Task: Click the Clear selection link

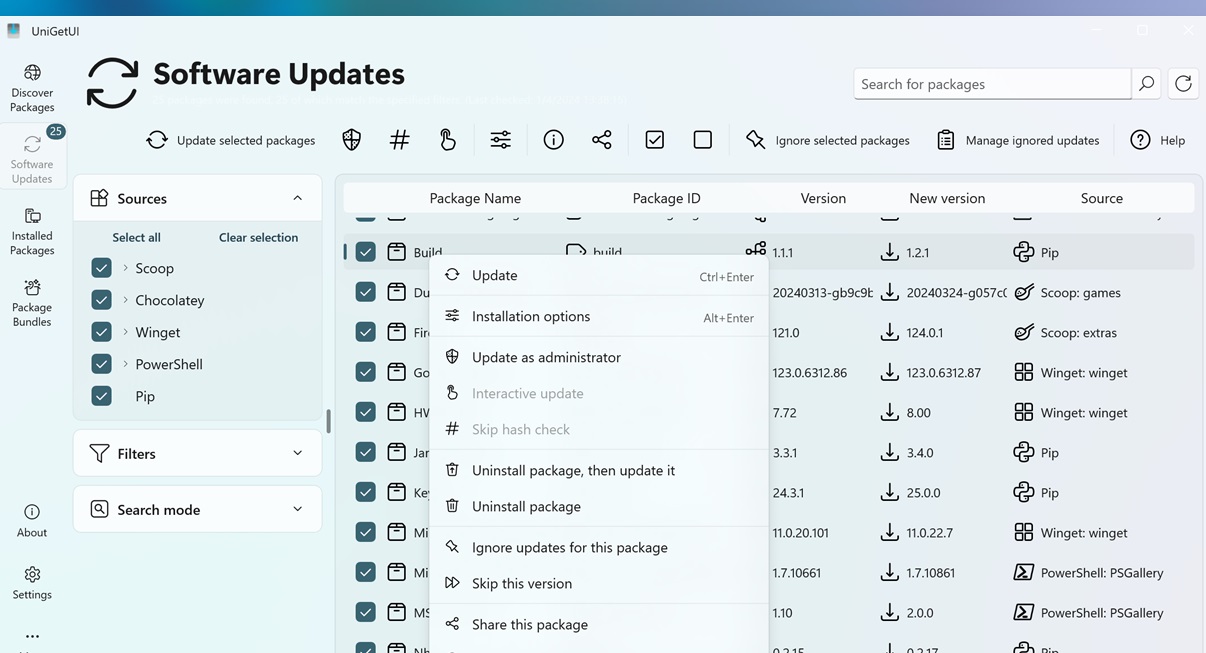Action: click(257, 237)
